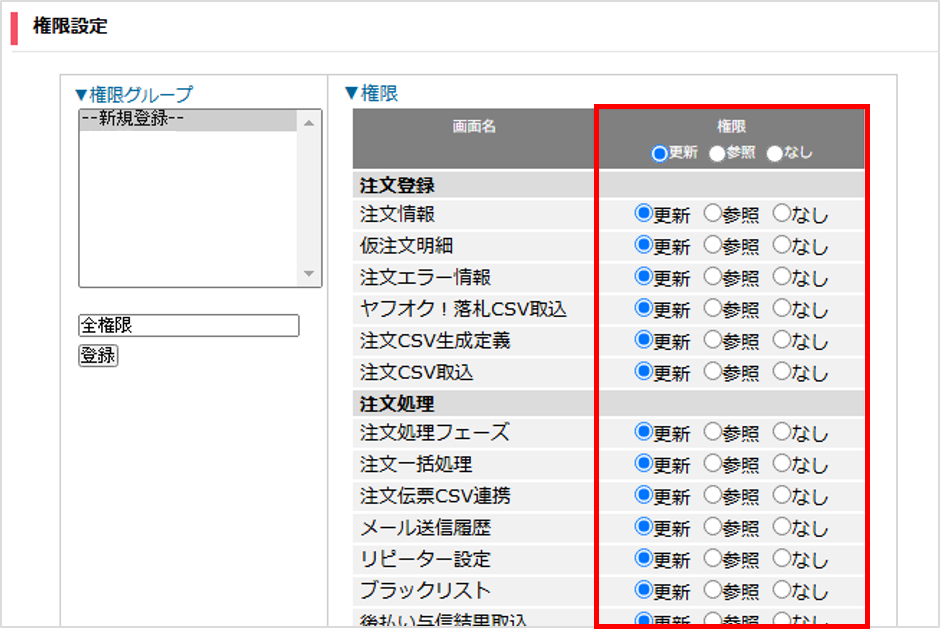This screenshot has height=629, width=940.
Task: Set ヤフオク！落札CSV取込 to 参照
Action: [x=712, y=308]
